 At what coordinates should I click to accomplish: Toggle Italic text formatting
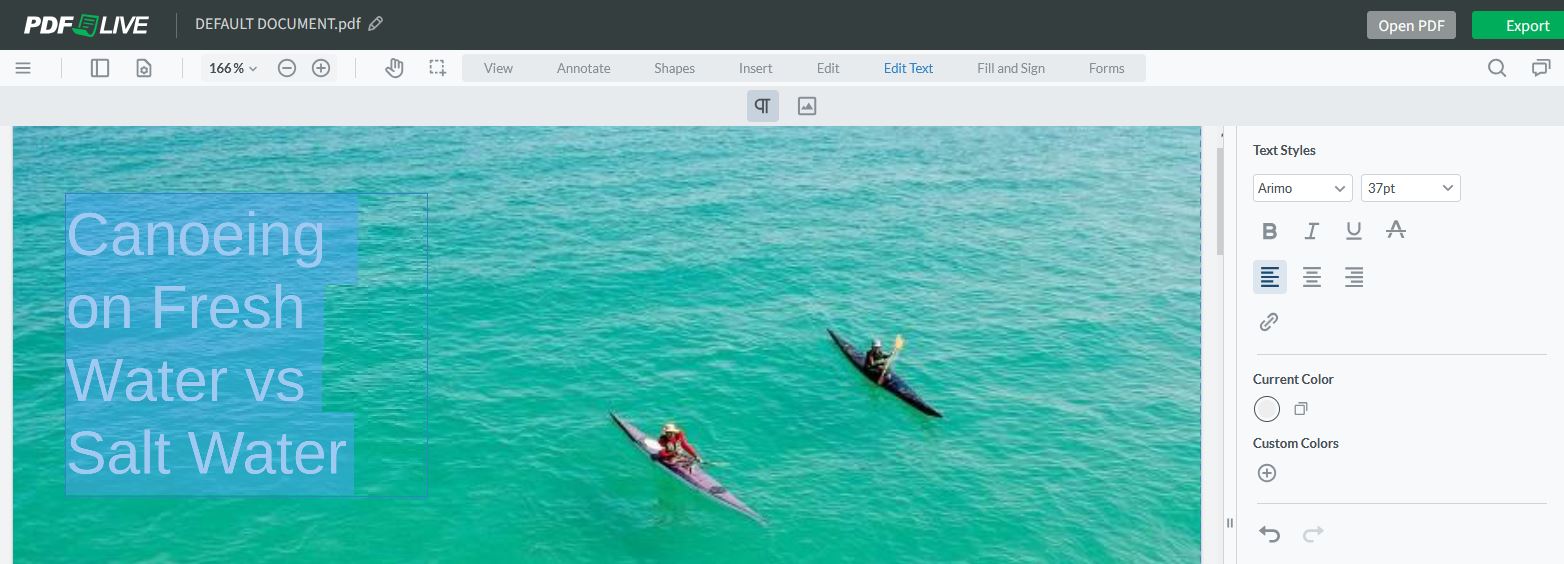1311,231
